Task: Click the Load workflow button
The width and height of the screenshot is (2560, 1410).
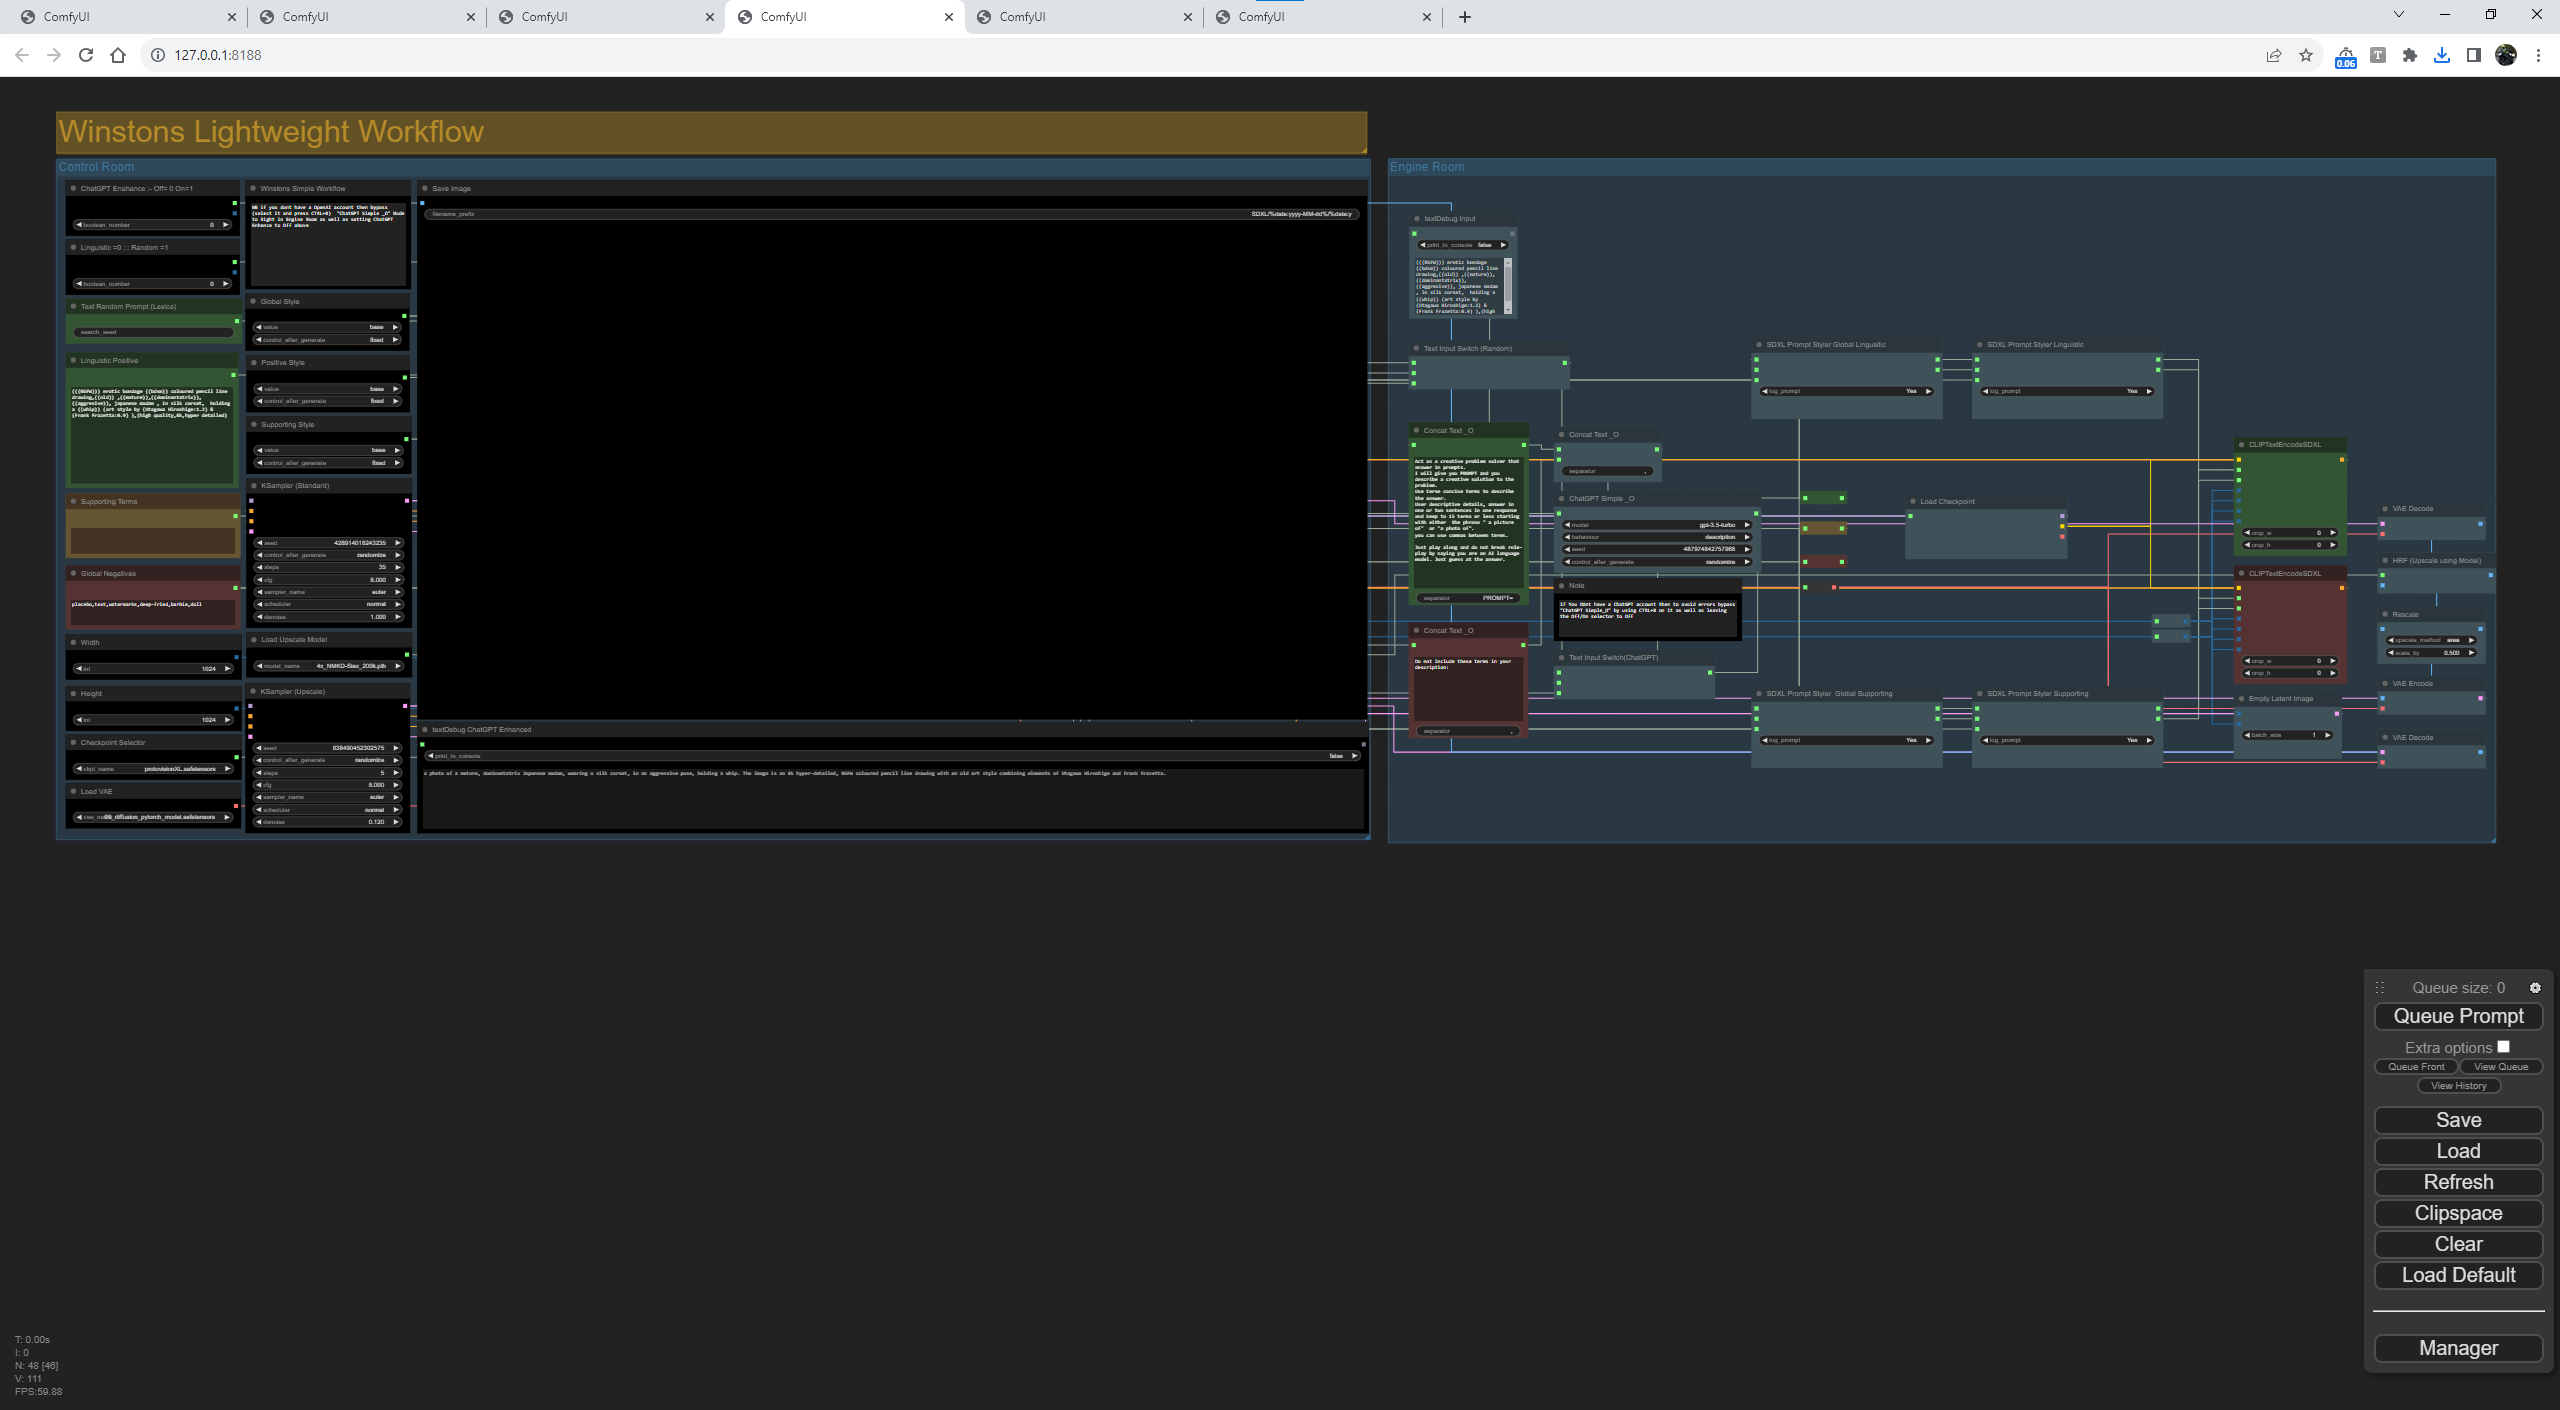Action: 2458,1150
